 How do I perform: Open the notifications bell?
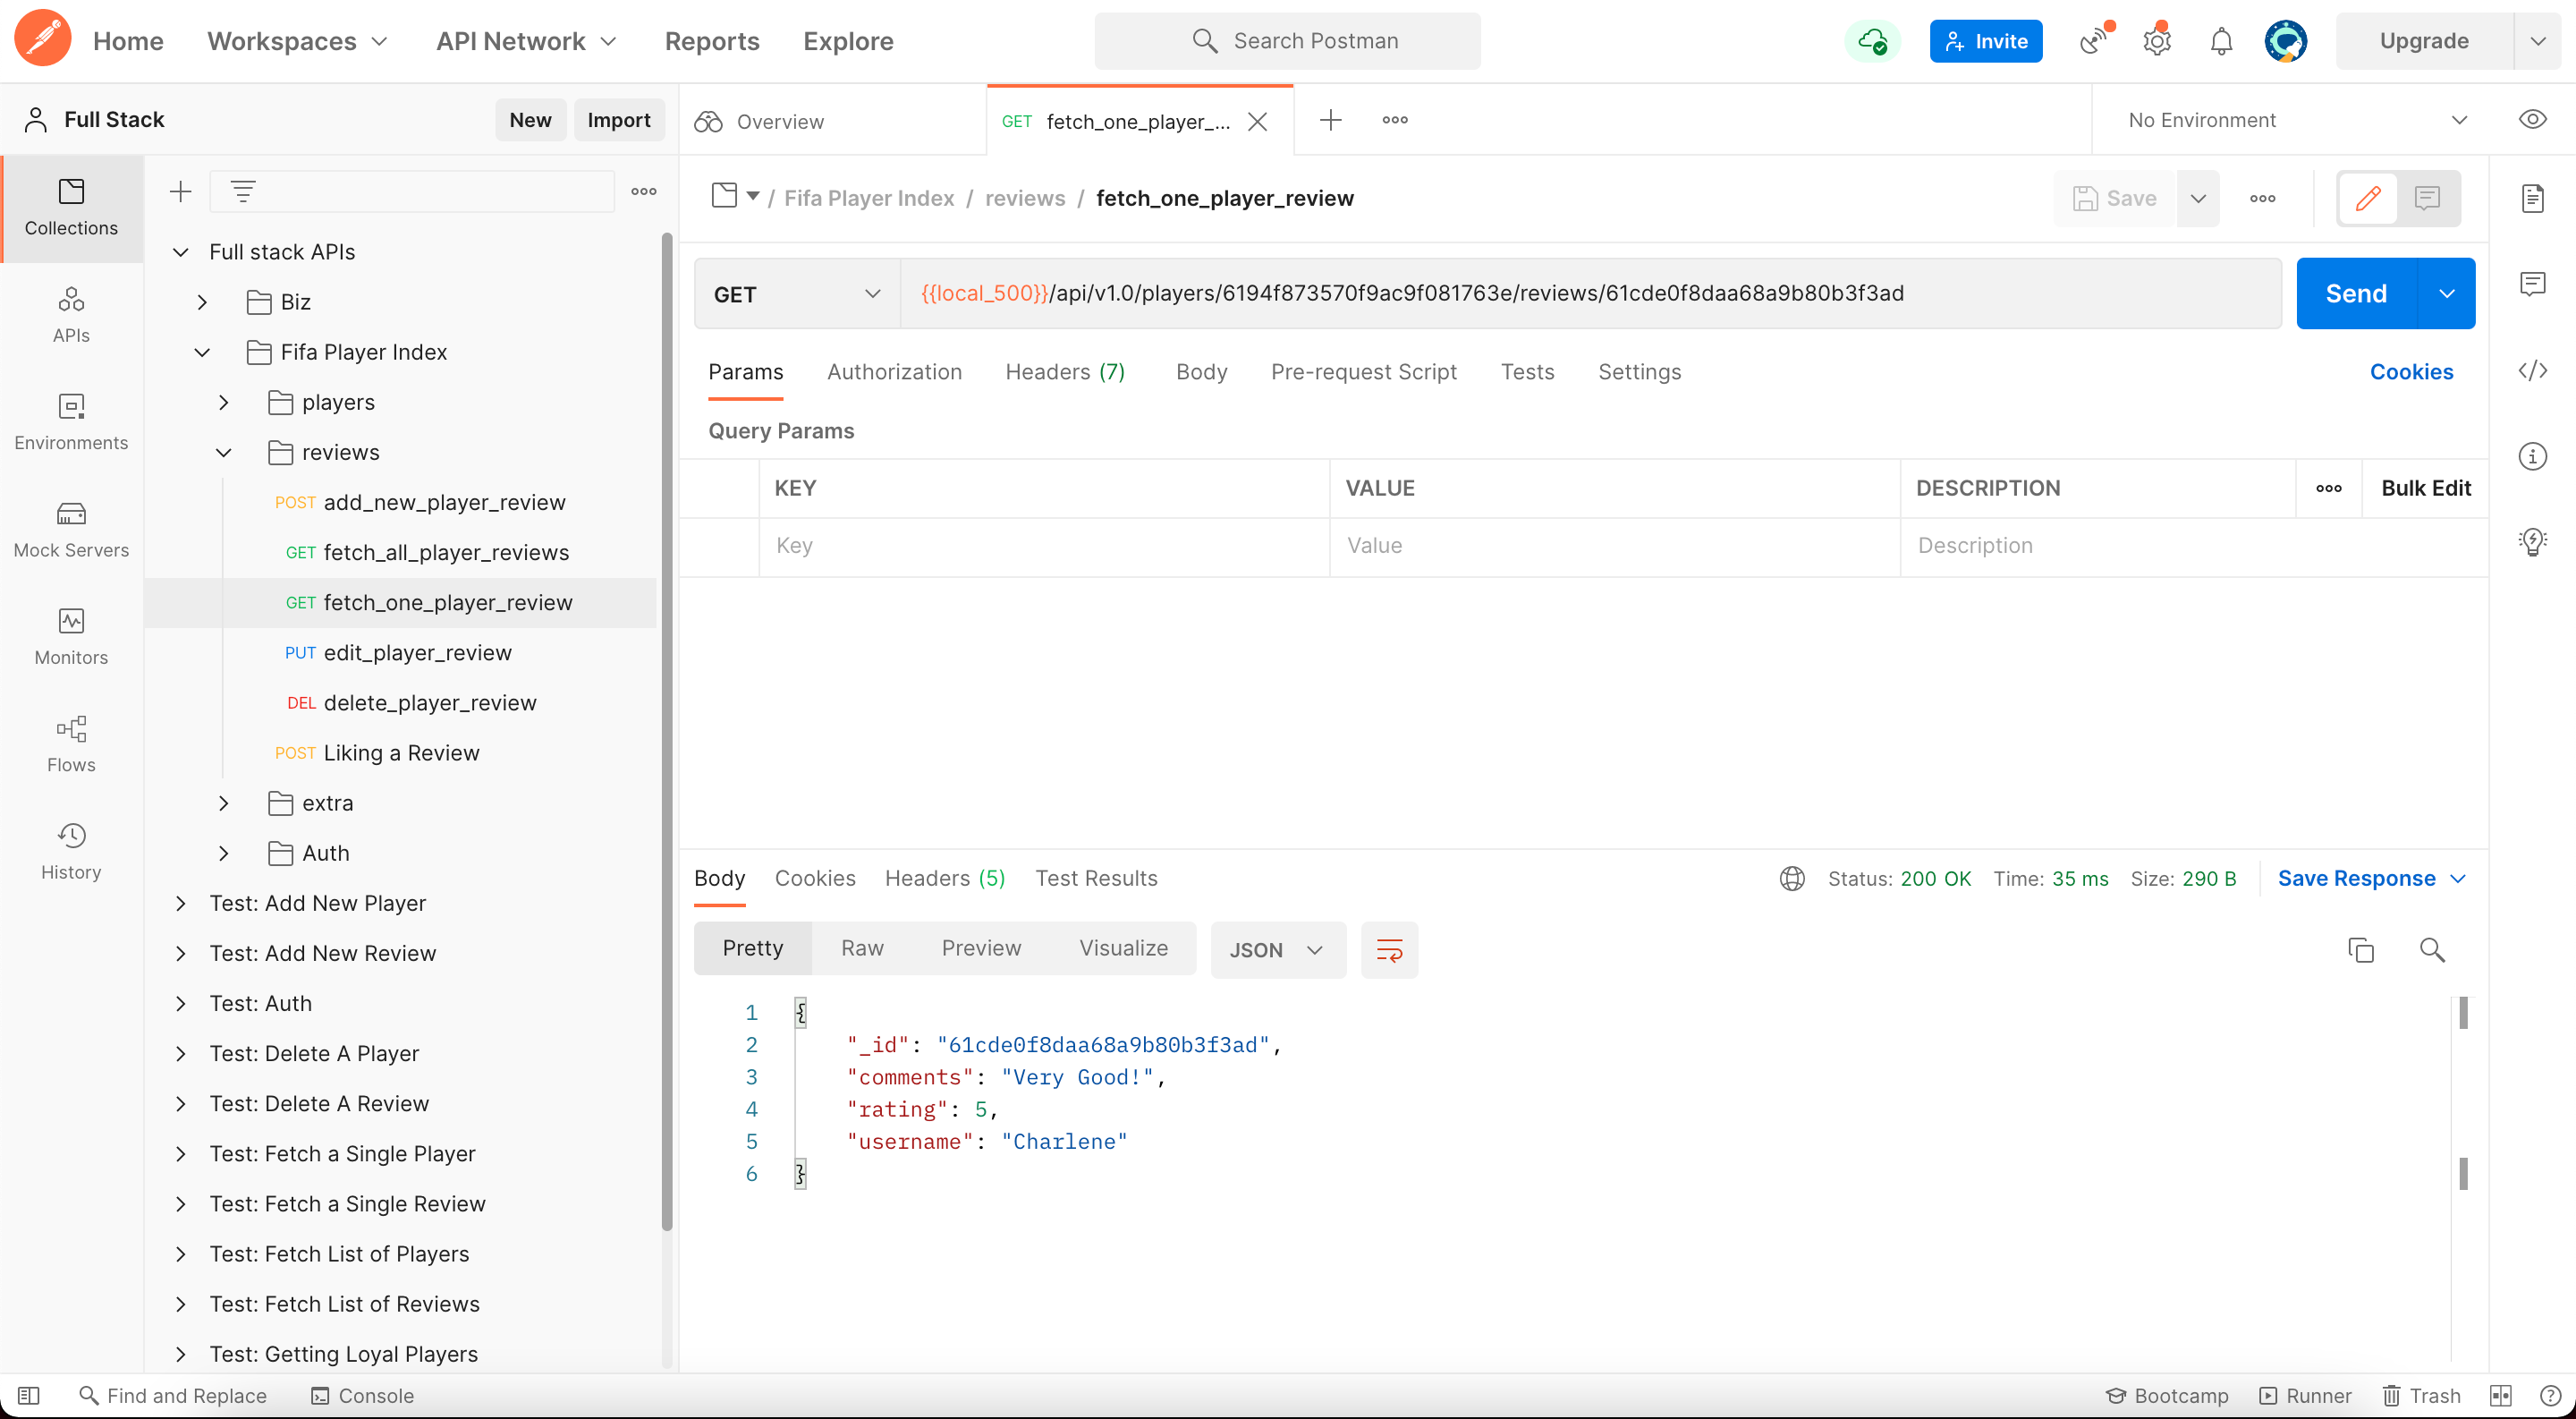click(2221, 41)
